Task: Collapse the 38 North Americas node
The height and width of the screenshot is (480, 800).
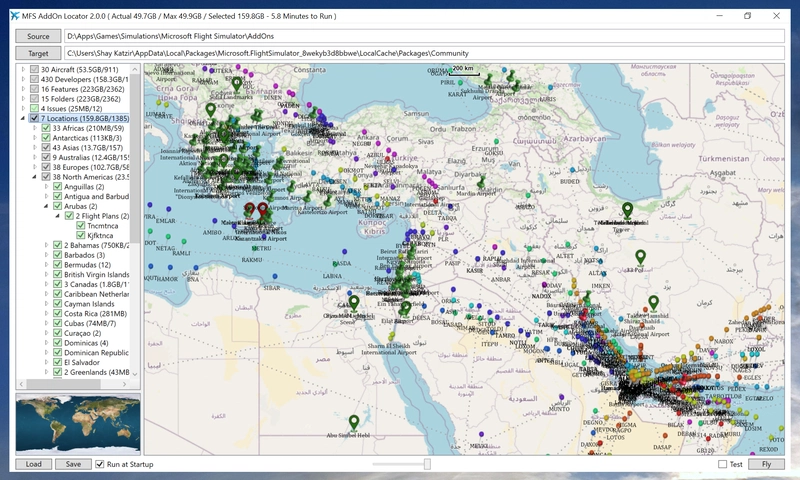Action: 35,177
